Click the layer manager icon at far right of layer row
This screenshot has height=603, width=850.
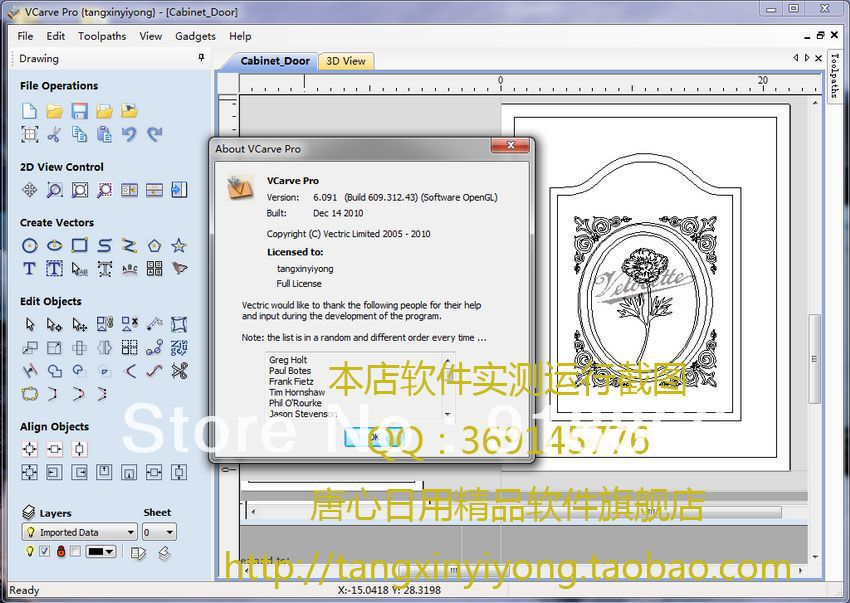164,553
